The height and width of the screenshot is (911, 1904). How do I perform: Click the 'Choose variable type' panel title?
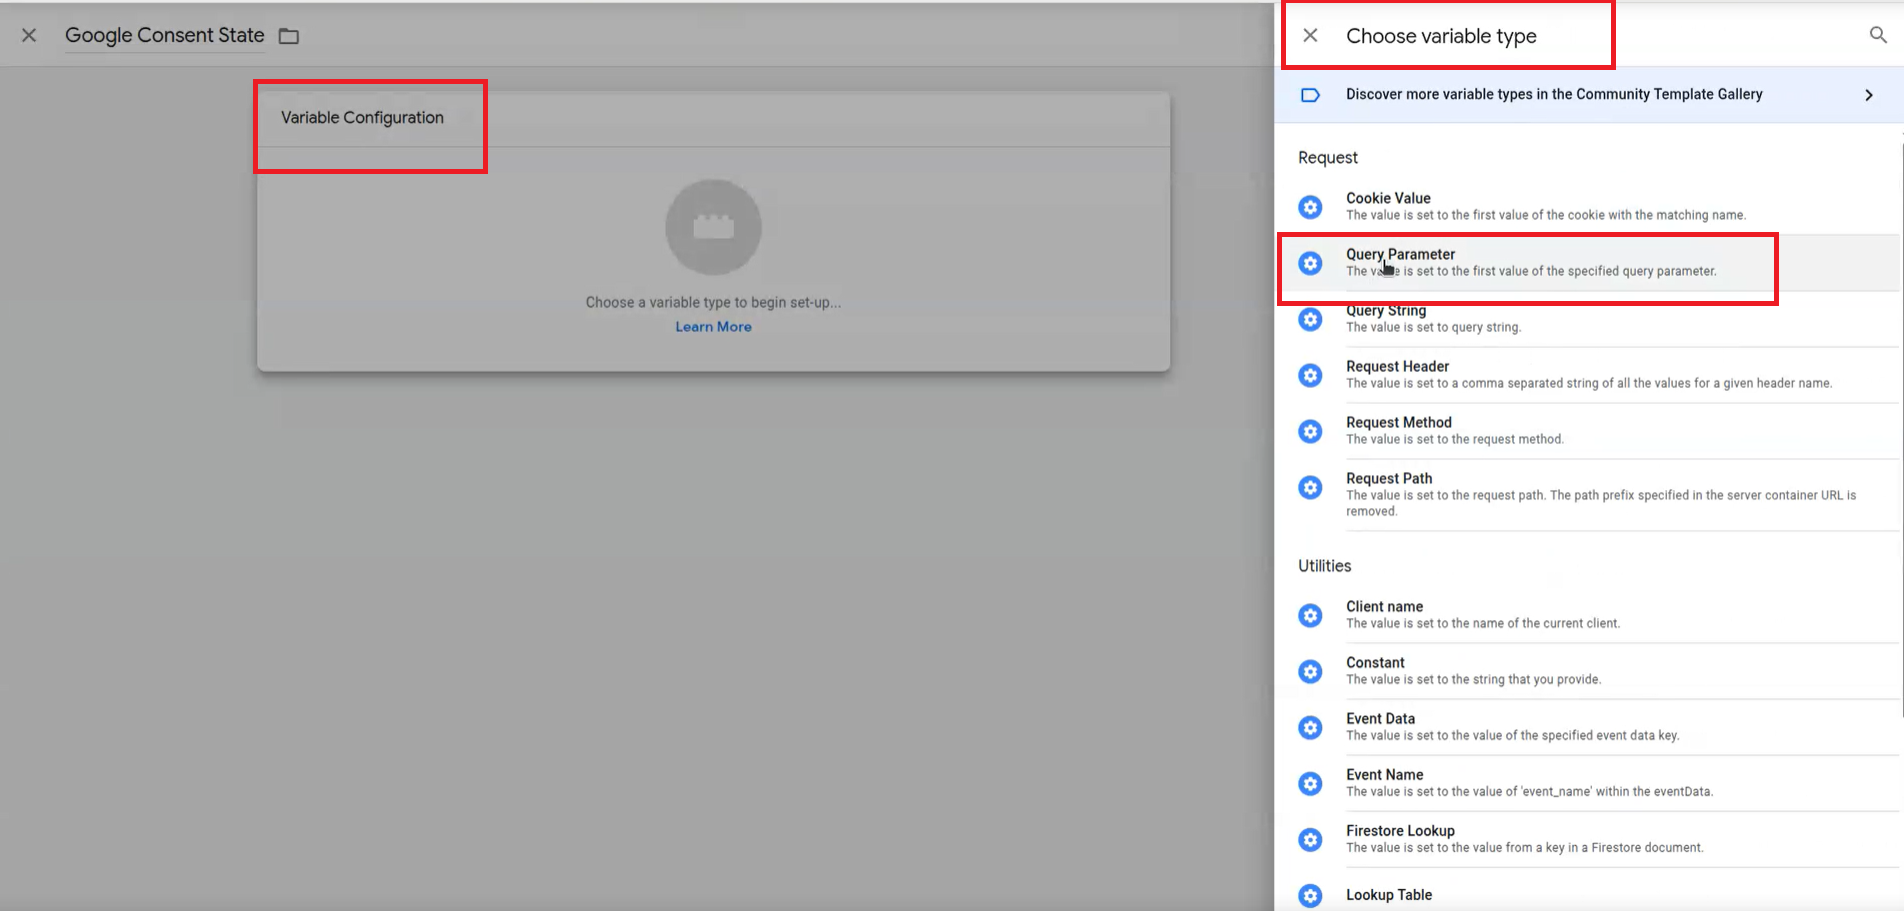(x=1441, y=36)
